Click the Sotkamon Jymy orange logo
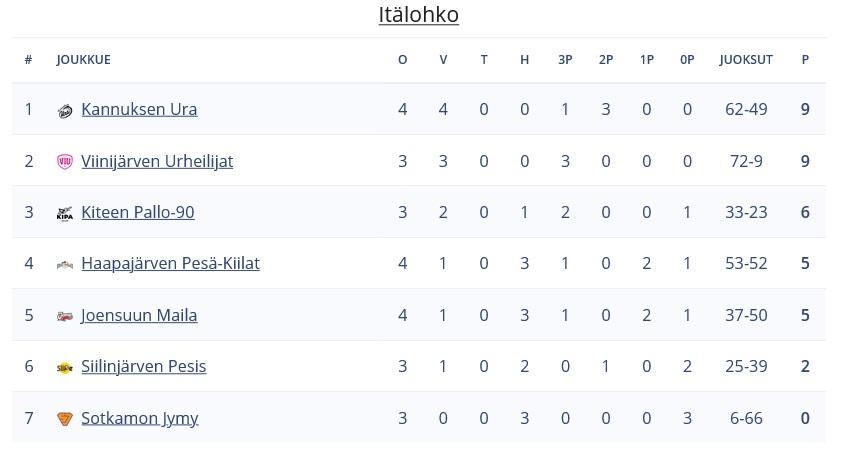The height and width of the screenshot is (452, 842). tap(65, 419)
